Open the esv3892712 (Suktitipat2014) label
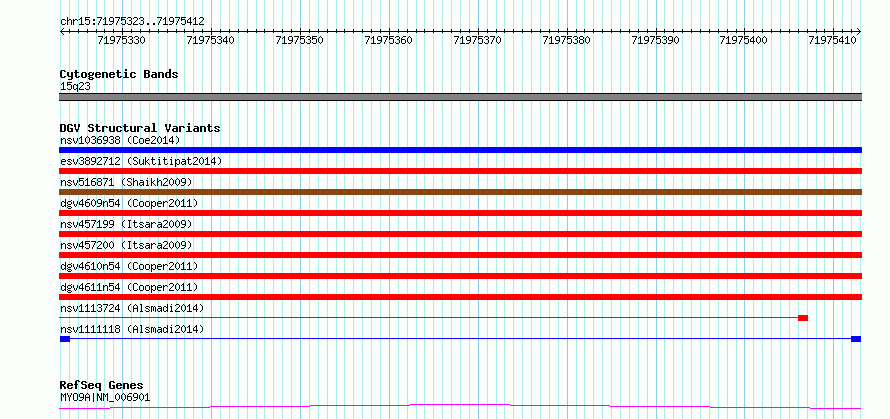The image size is (890, 419). pos(141,161)
